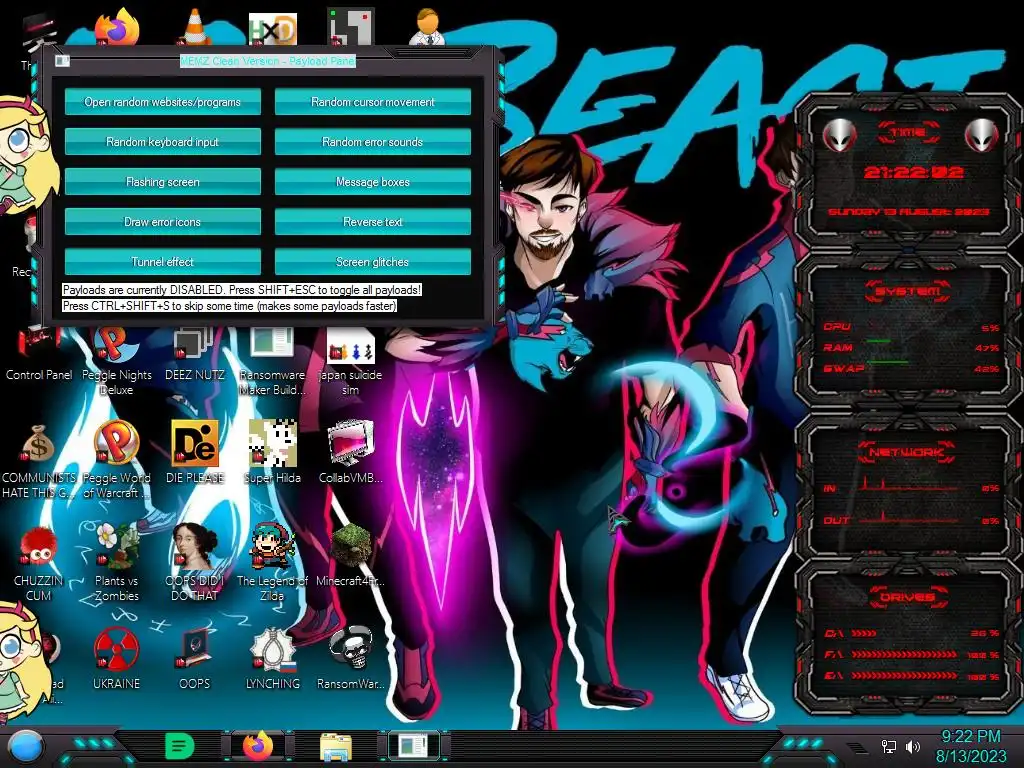Select the doctor figure desktop icon
This screenshot has width=1024, height=768.
(x=428, y=27)
